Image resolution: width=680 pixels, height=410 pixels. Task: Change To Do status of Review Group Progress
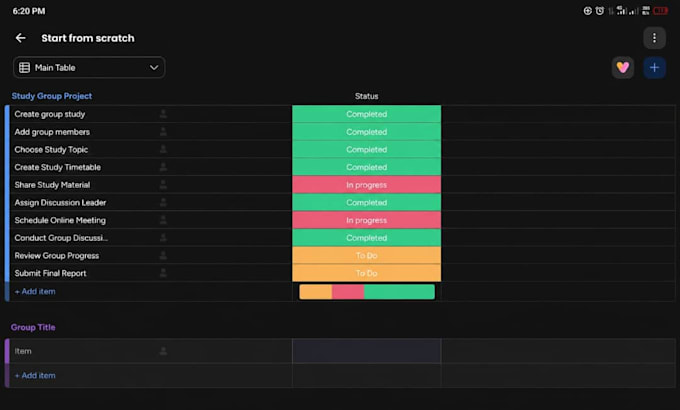(x=366, y=256)
